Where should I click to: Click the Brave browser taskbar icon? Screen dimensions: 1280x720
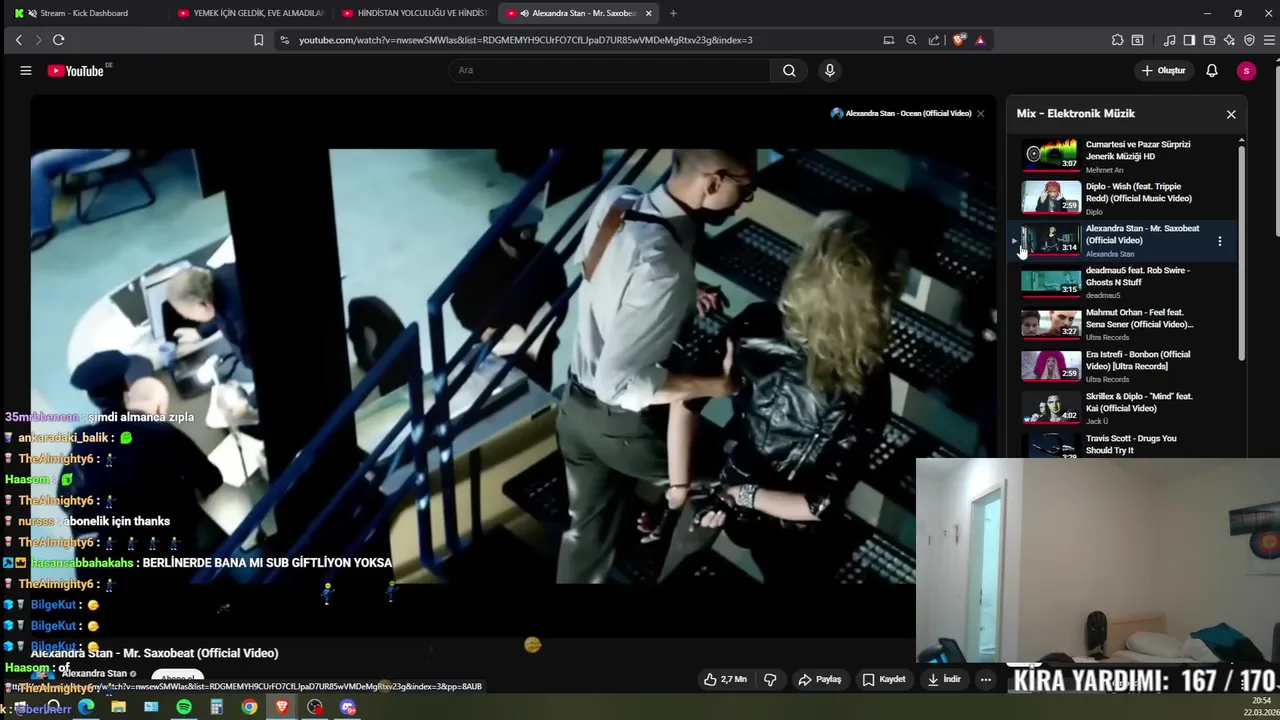(x=282, y=707)
